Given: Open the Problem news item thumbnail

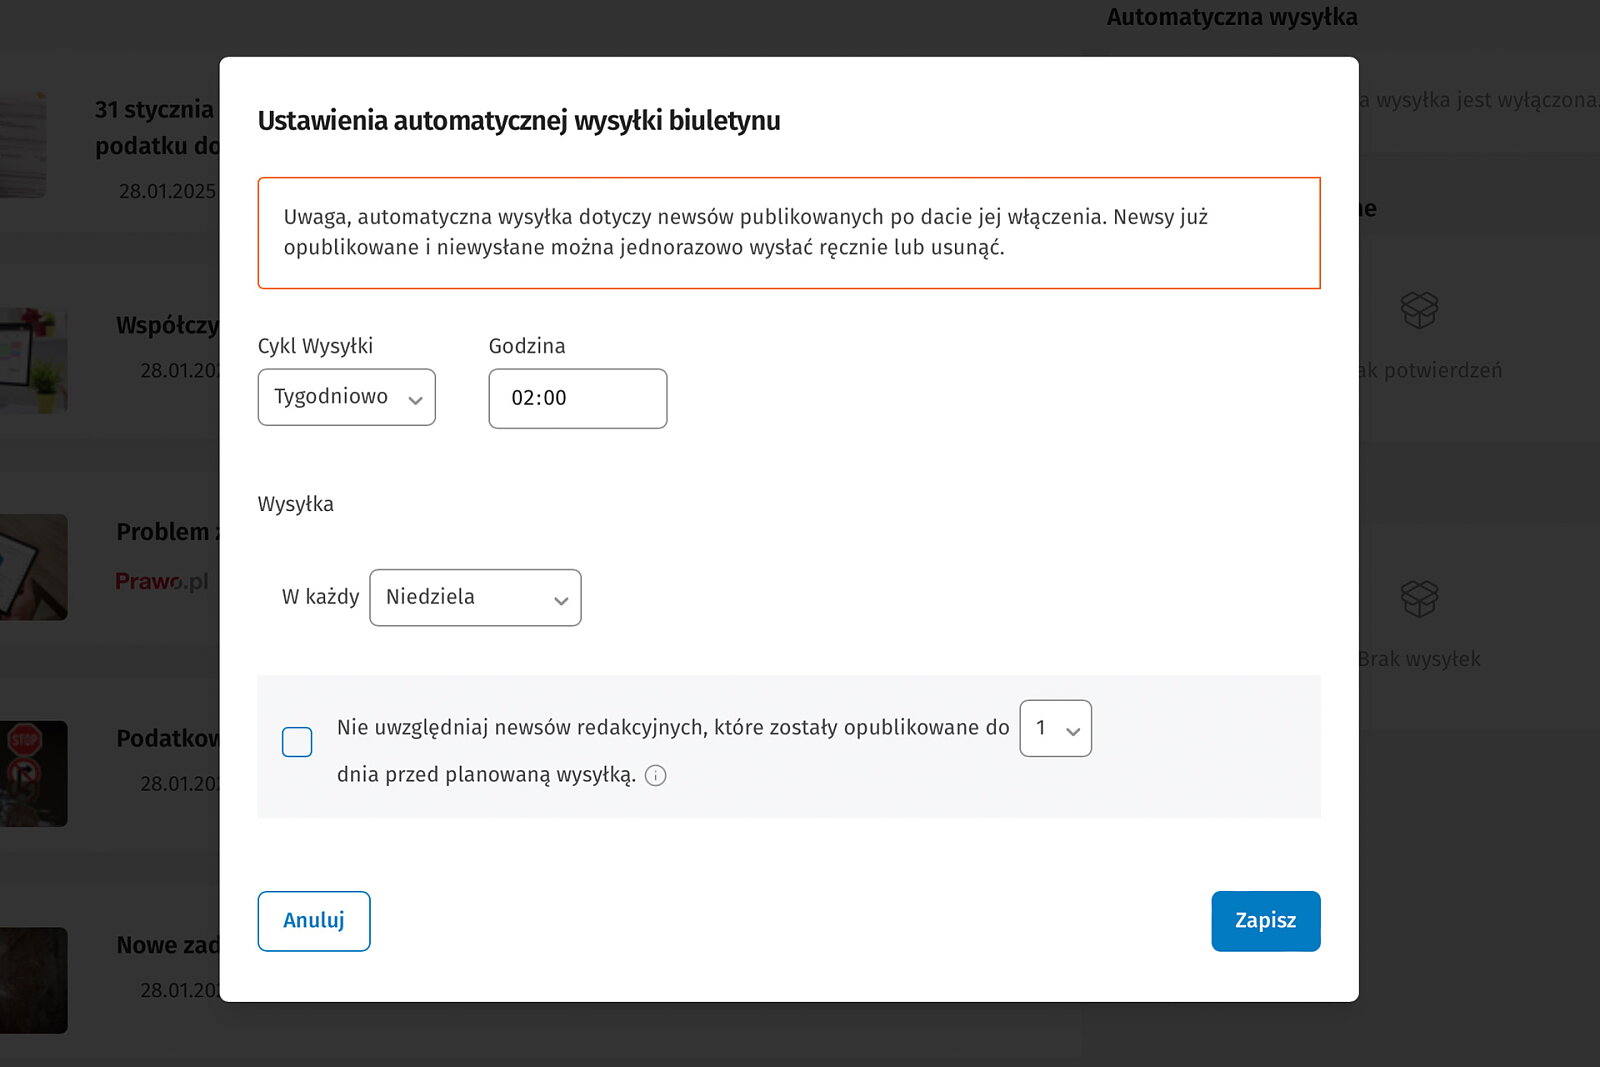Looking at the screenshot, I should click(33, 567).
